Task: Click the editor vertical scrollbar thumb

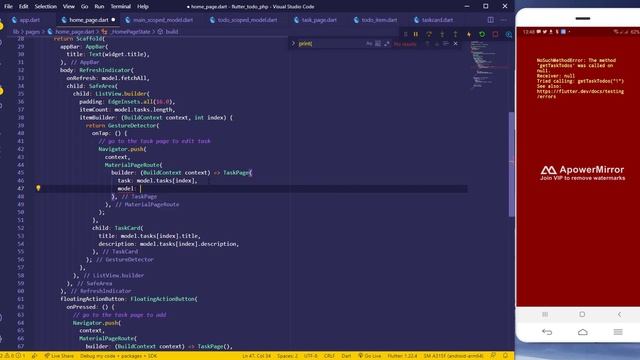Action: [x=511, y=164]
